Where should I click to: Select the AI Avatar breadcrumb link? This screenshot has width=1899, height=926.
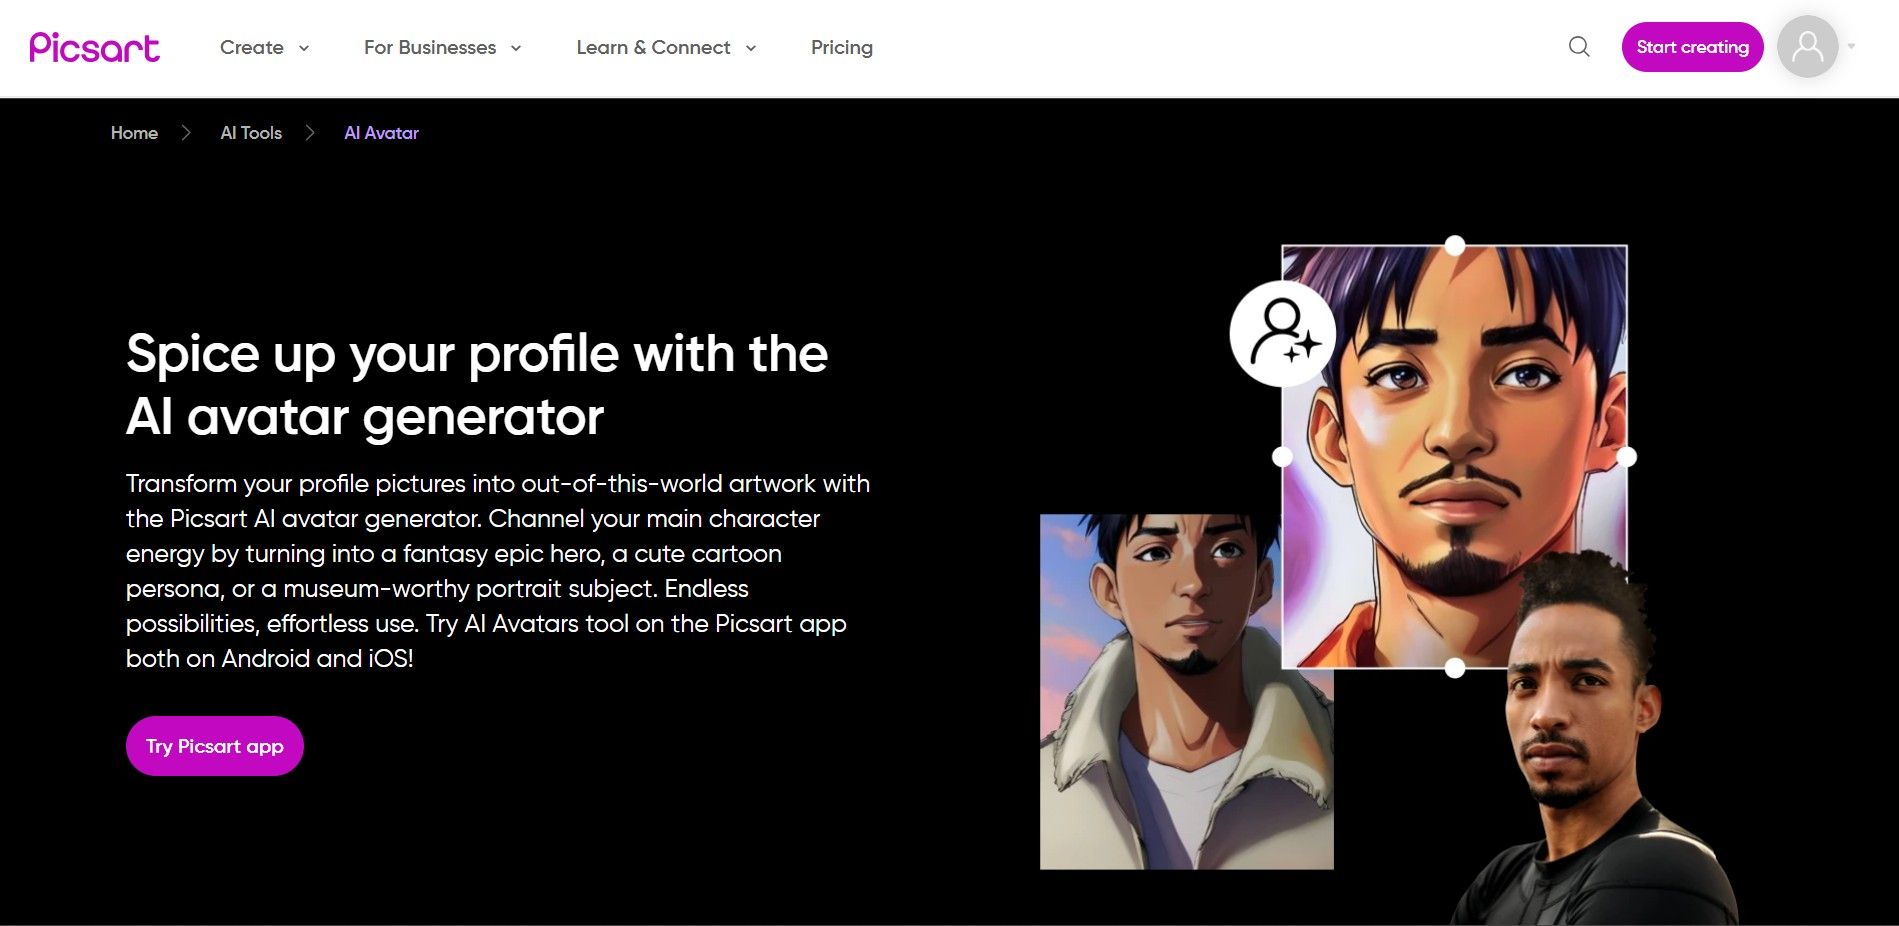[x=381, y=133]
